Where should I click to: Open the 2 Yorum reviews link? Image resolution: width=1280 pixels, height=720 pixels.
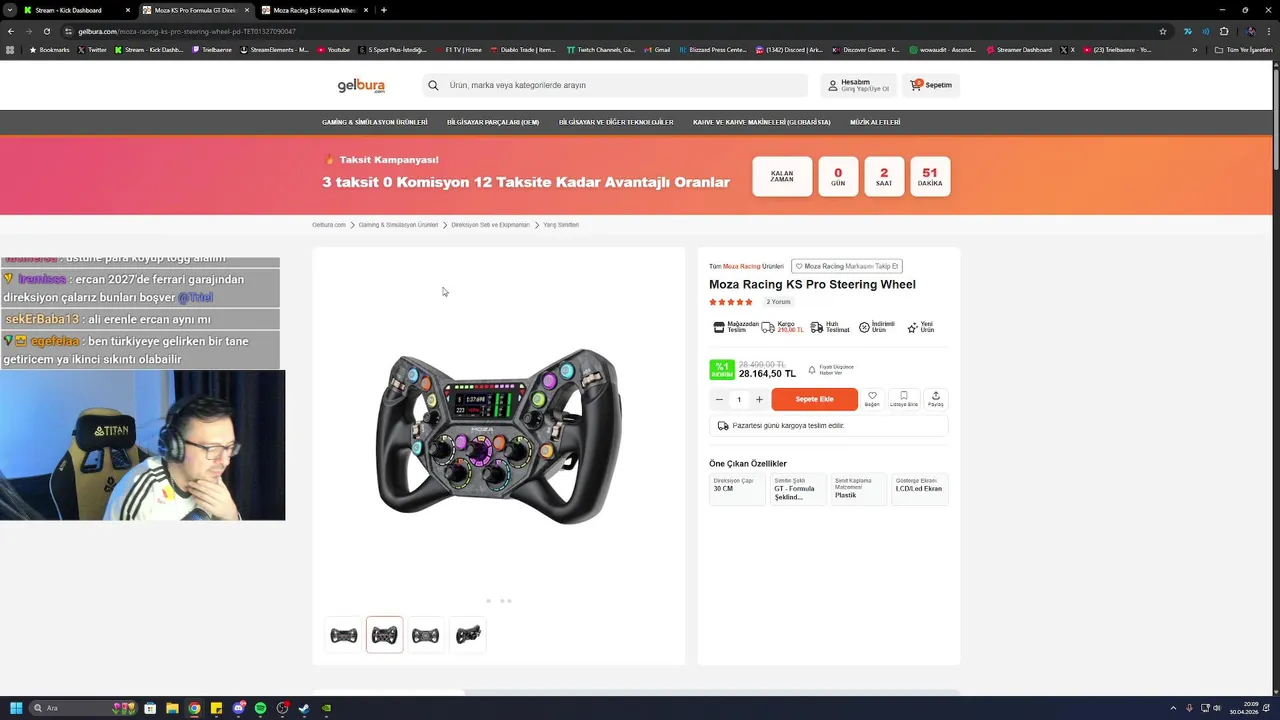(x=779, y=301)
